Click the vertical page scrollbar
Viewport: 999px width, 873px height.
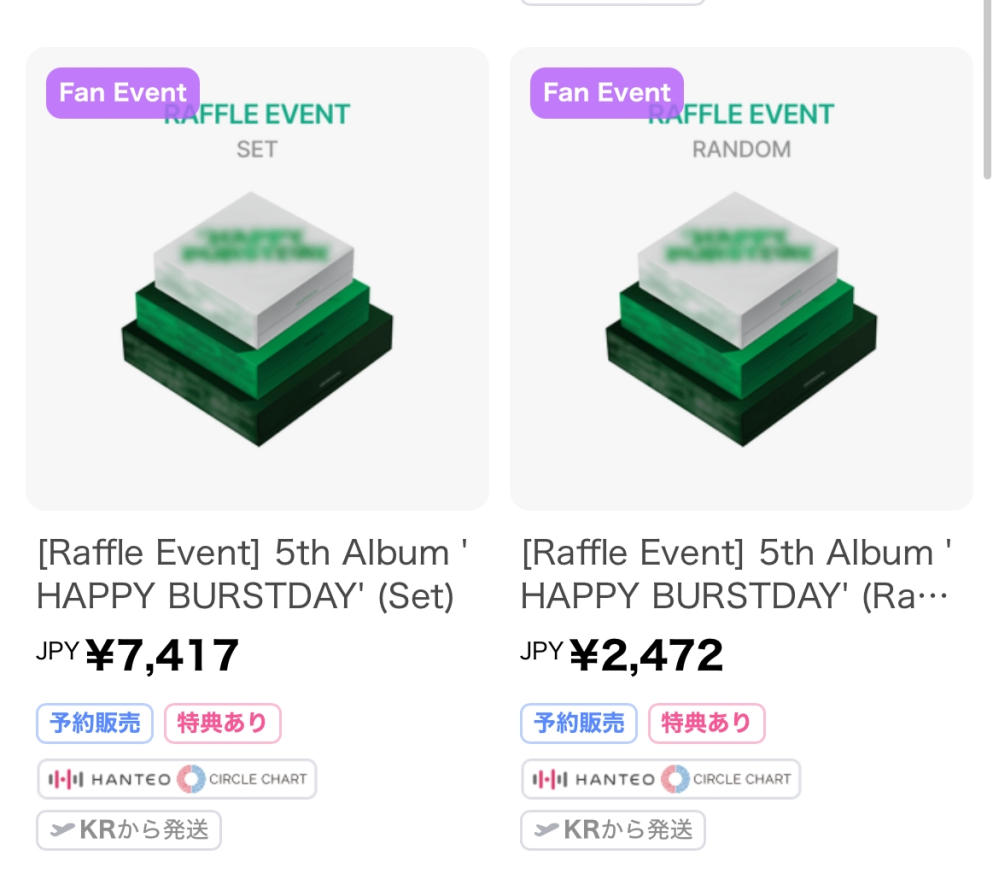[988, 89]
